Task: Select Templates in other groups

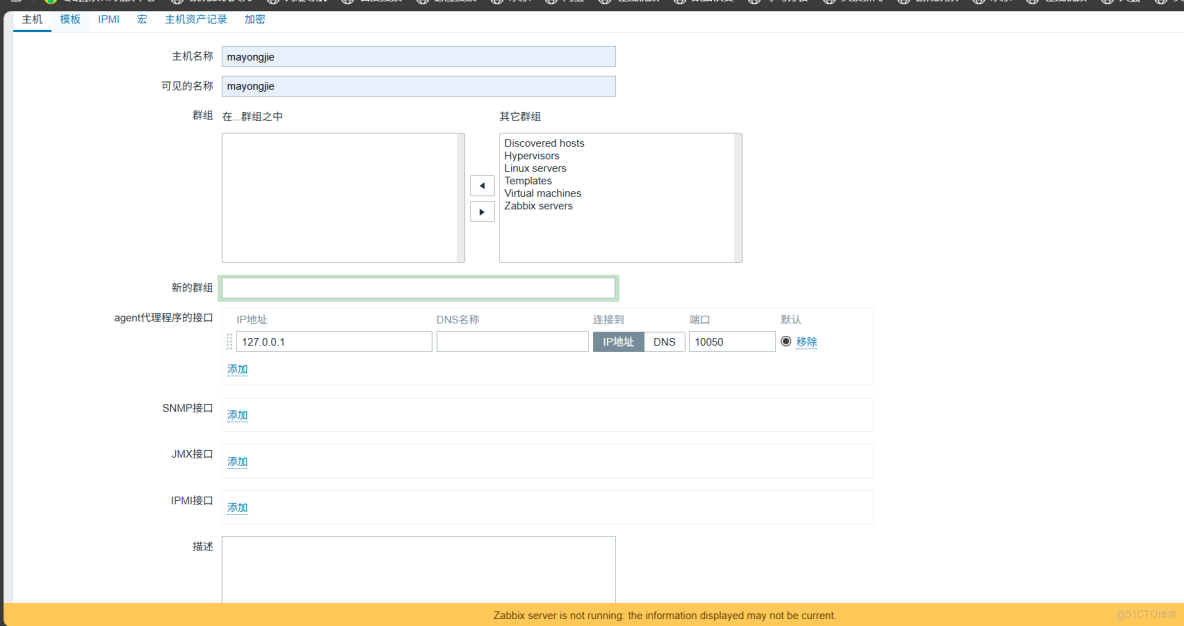Action: [528, 181]
